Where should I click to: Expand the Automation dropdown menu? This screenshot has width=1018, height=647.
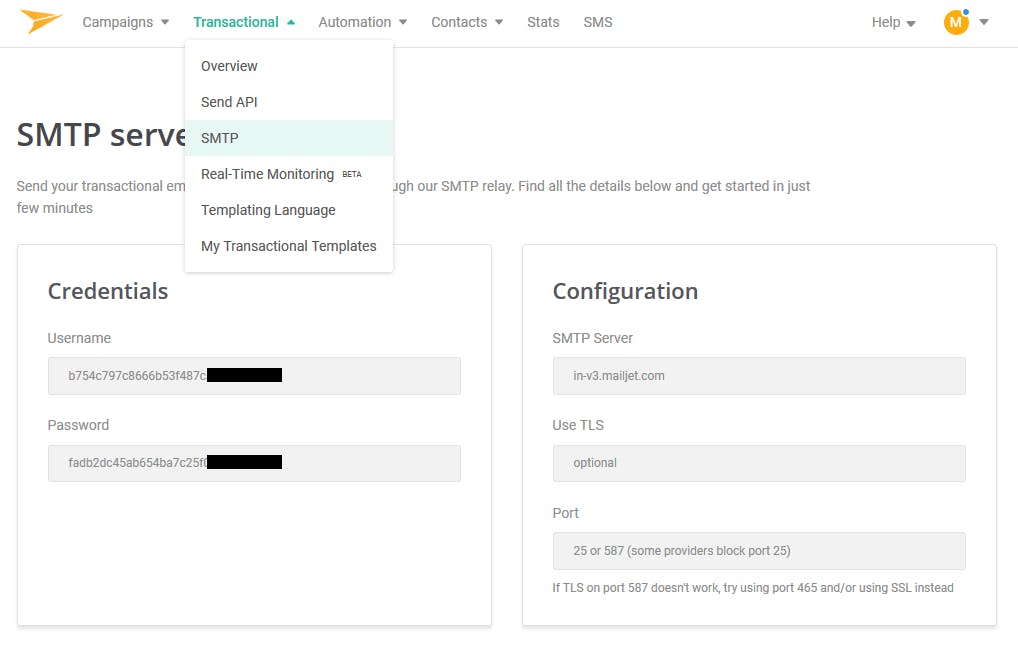pos(362,22)
